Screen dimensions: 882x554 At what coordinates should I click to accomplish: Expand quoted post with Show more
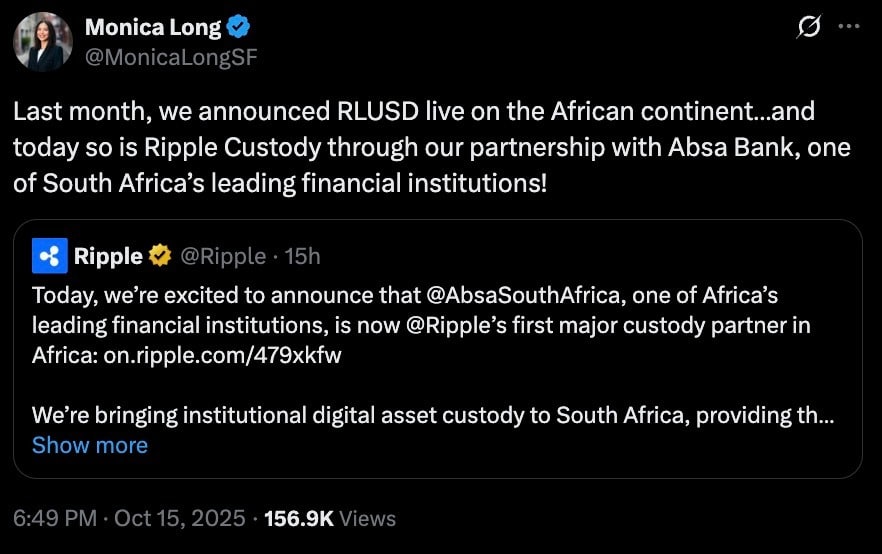[90, 445]
